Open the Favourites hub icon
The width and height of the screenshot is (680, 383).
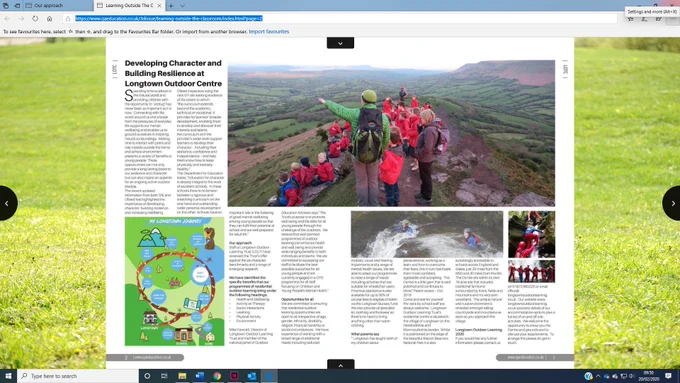631,19
